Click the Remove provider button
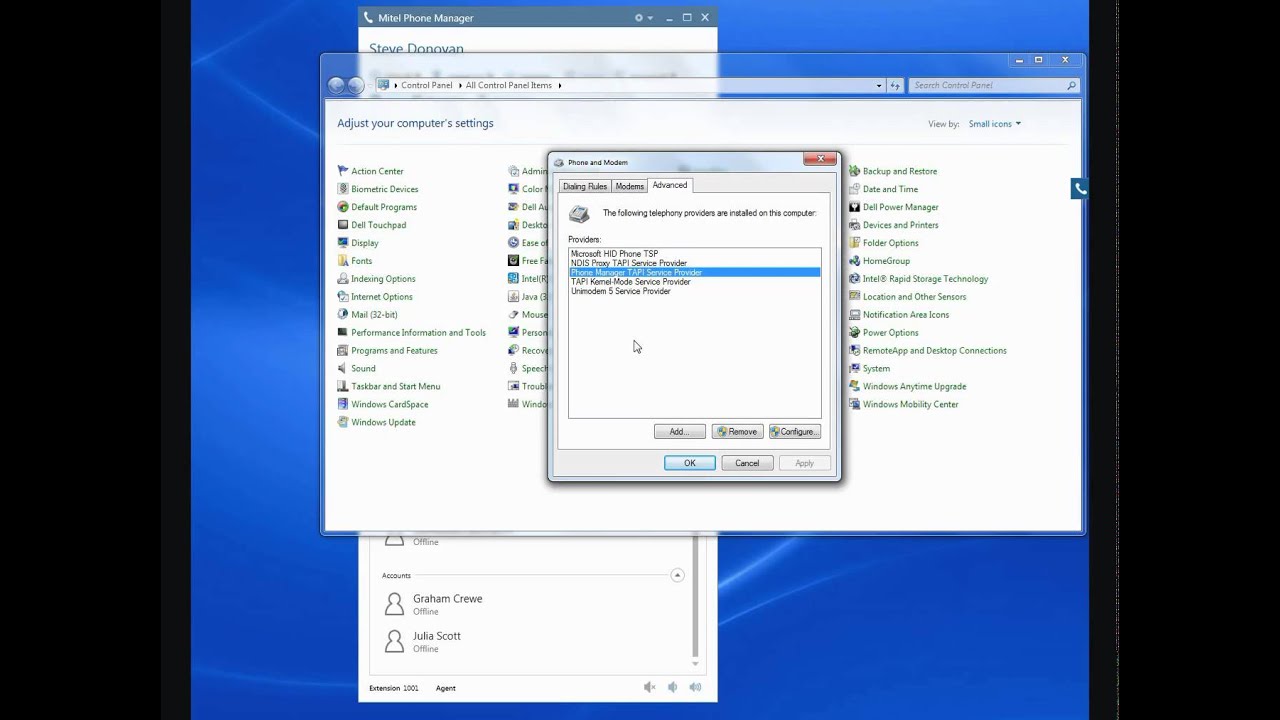1280x720 pixels. coord(738,432)
